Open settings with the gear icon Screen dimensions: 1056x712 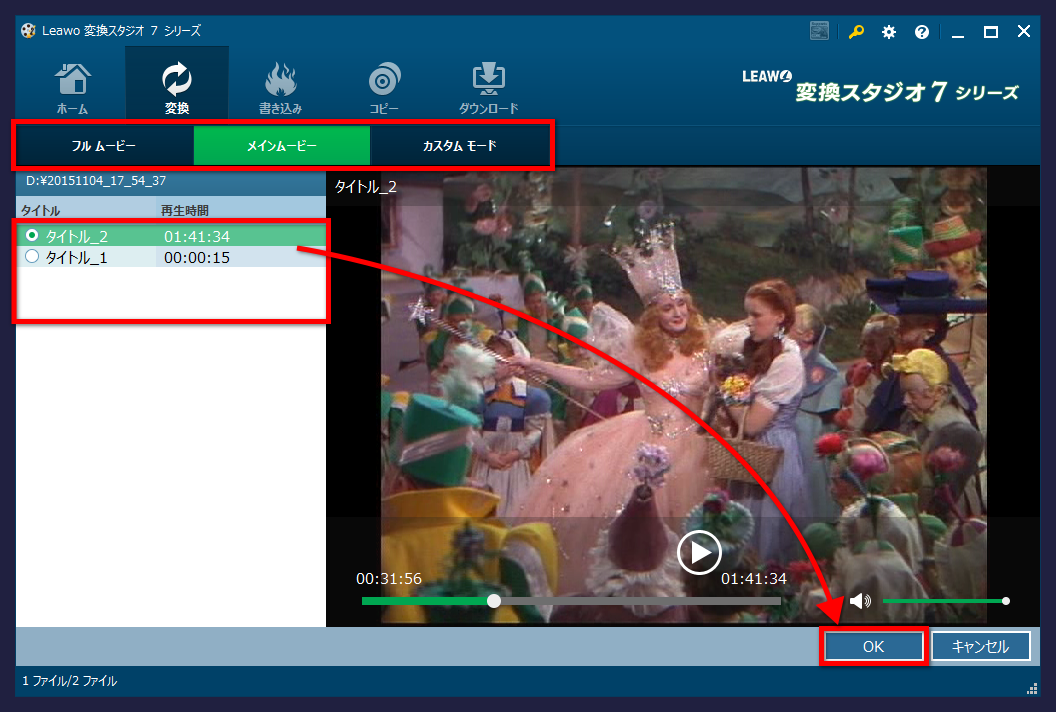pos(889,32)
